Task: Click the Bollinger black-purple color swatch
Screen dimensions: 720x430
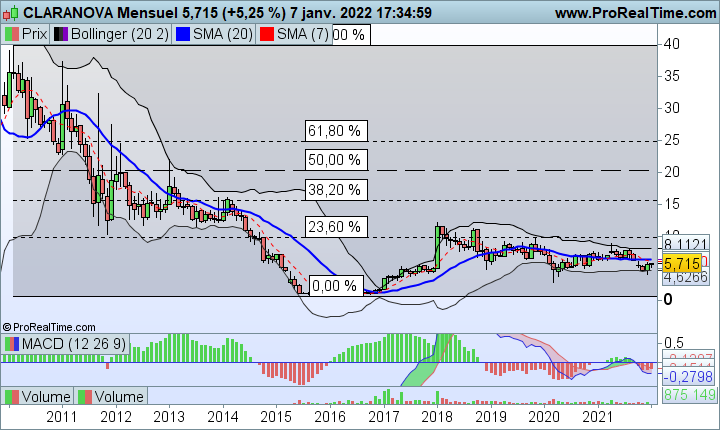Action: click(x=61, y=34)
